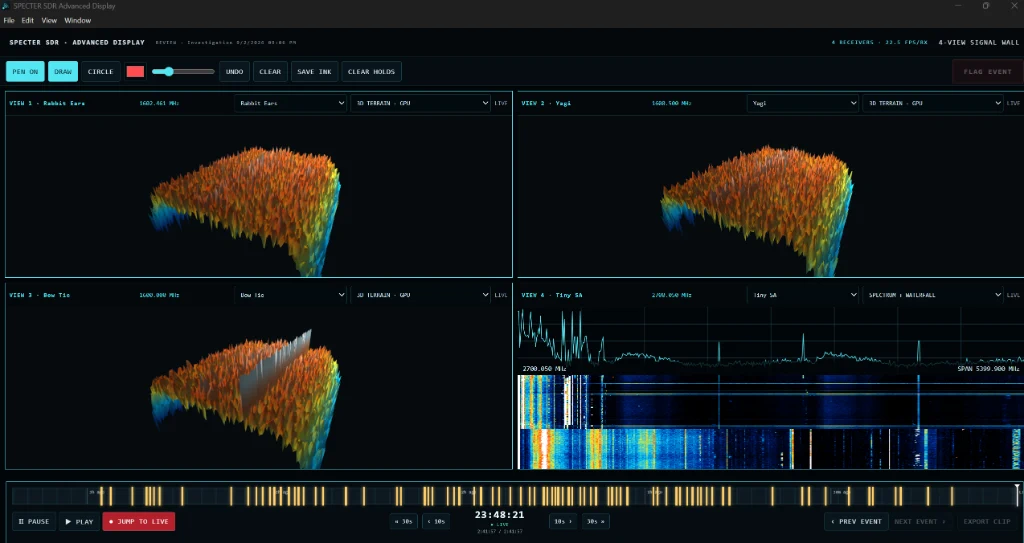The width and height of the screenshot is (1024, 543).
Task: Click the '4-VIEW SIGNAL WALL' label
Action: [978, 42]
